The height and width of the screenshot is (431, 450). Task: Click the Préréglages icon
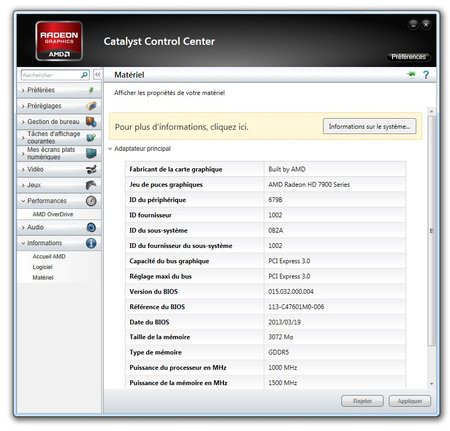click(91, 106)
